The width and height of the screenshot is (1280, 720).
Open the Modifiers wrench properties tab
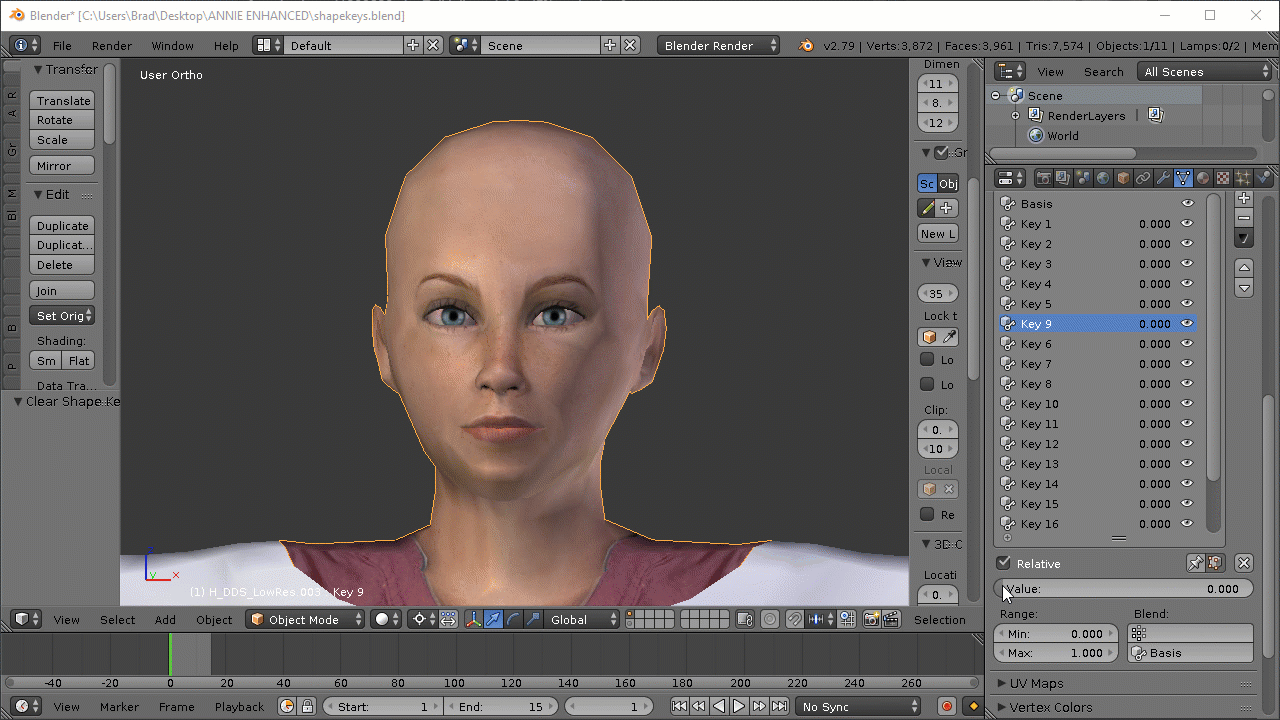click(x=1163, y=178)
